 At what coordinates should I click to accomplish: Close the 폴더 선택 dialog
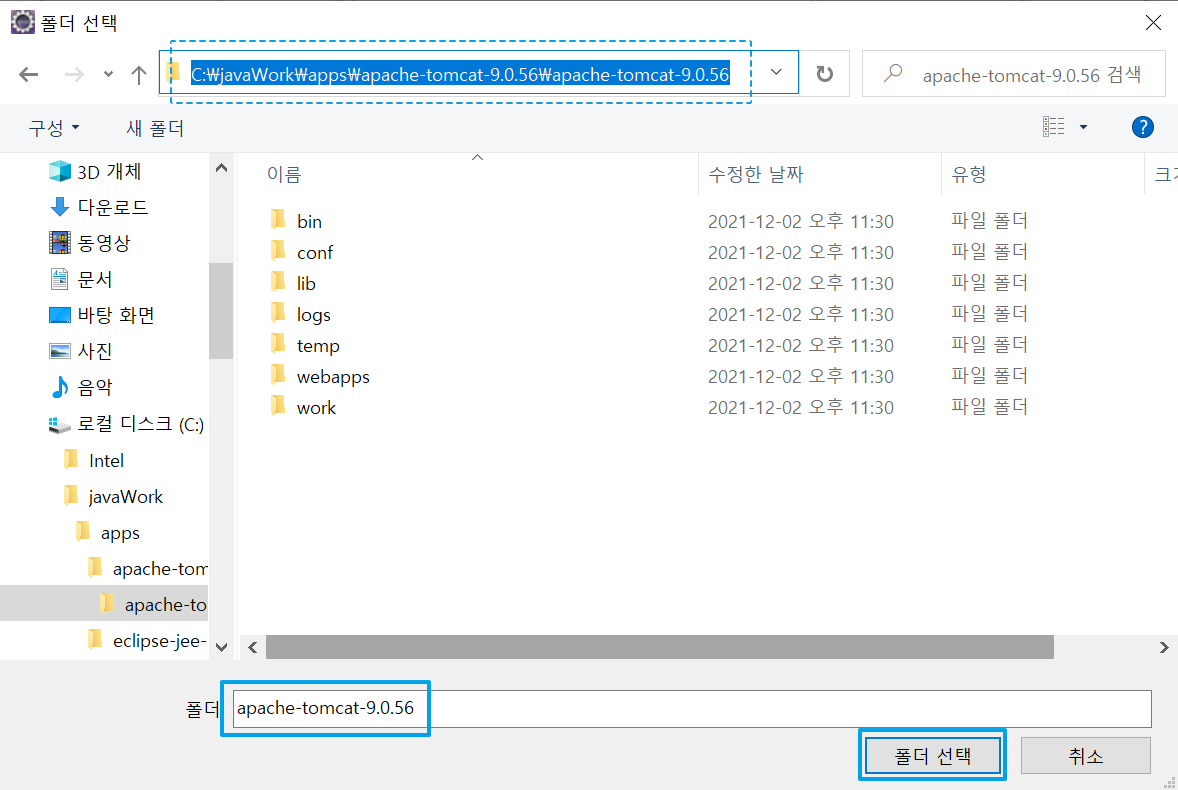(x=1153, y=23)
